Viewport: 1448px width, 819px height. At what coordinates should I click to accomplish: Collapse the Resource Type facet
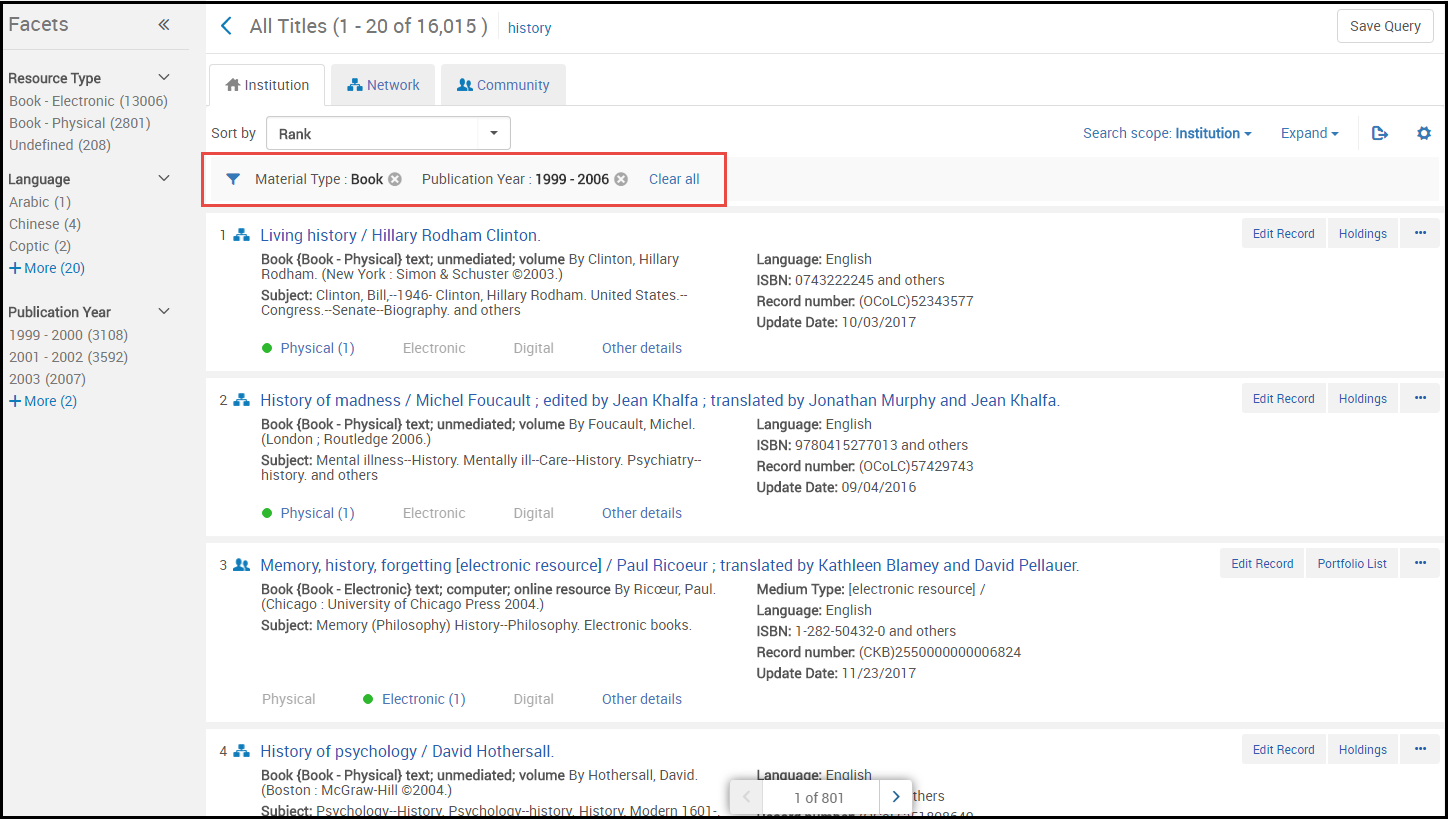(164, 77)
